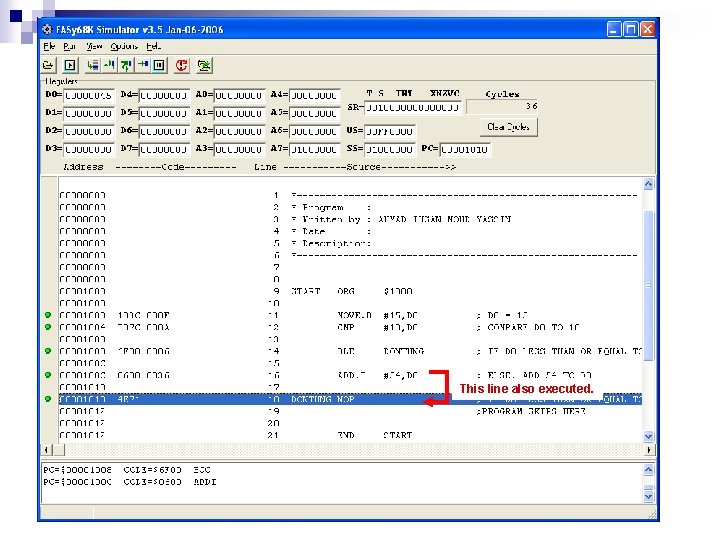Click the US user stack field

(x=390, y=131)
